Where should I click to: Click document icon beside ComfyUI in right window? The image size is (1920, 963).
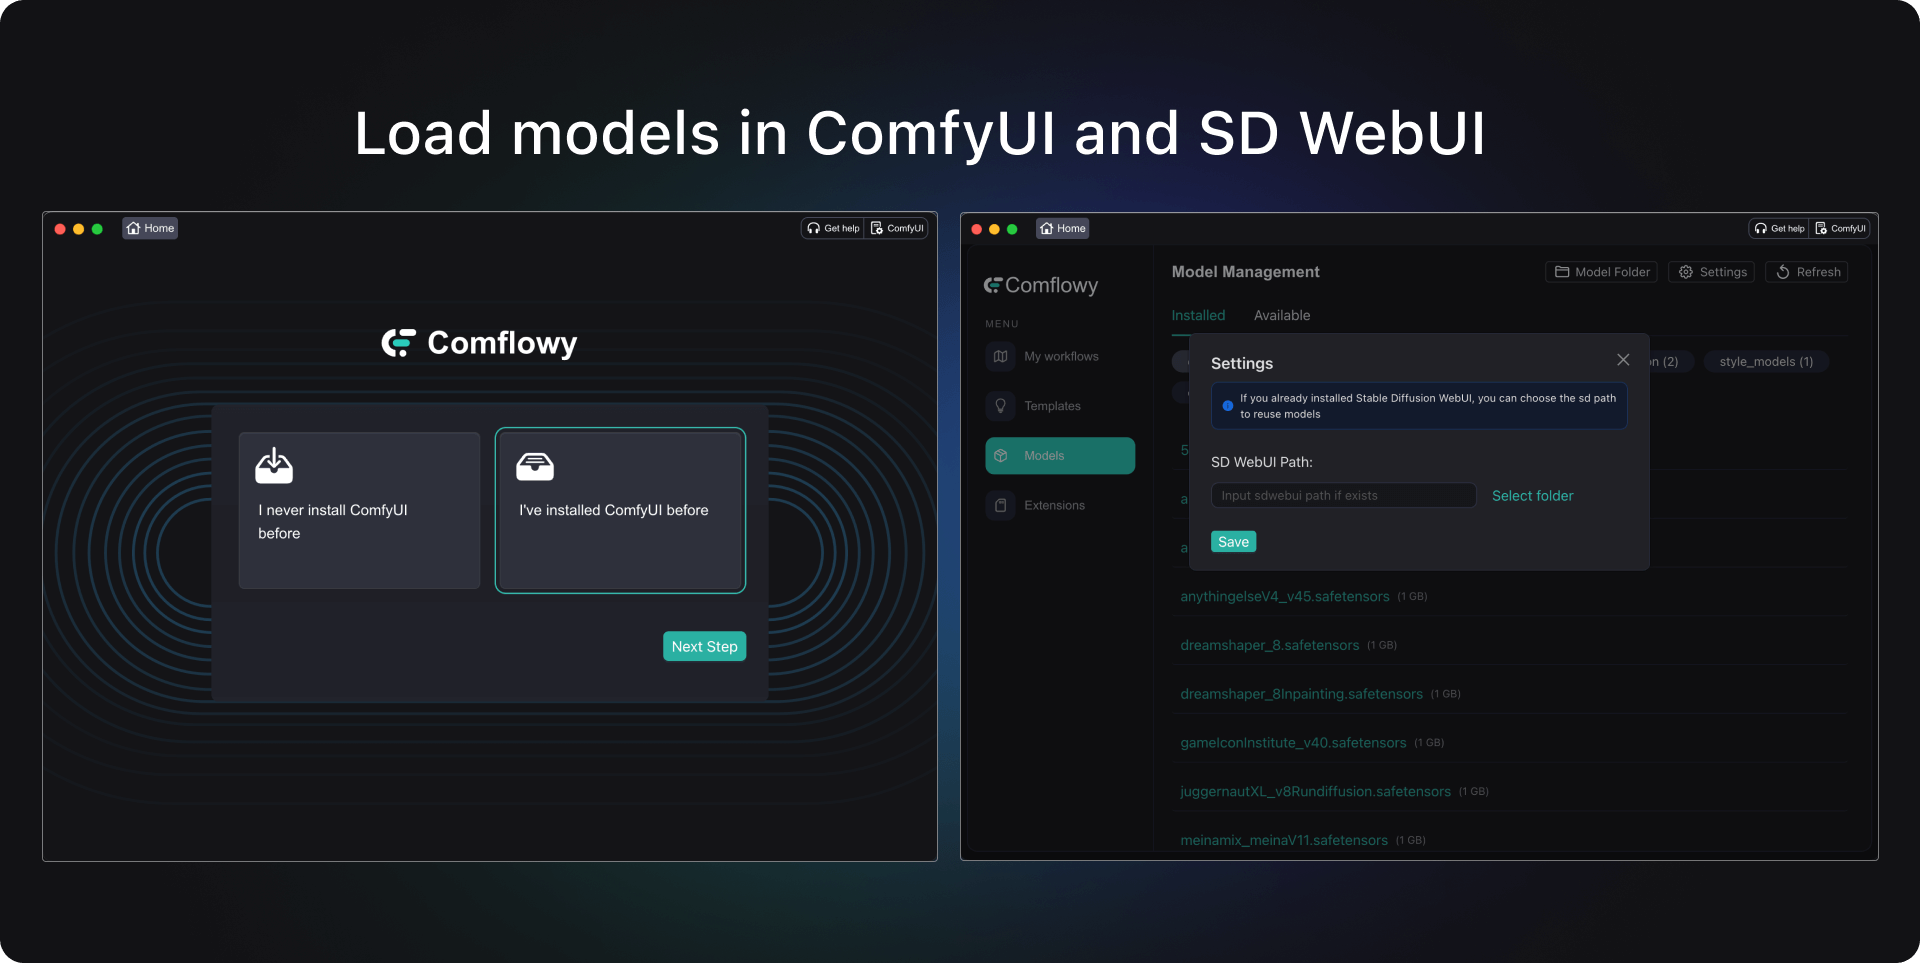pos(1821,228)
